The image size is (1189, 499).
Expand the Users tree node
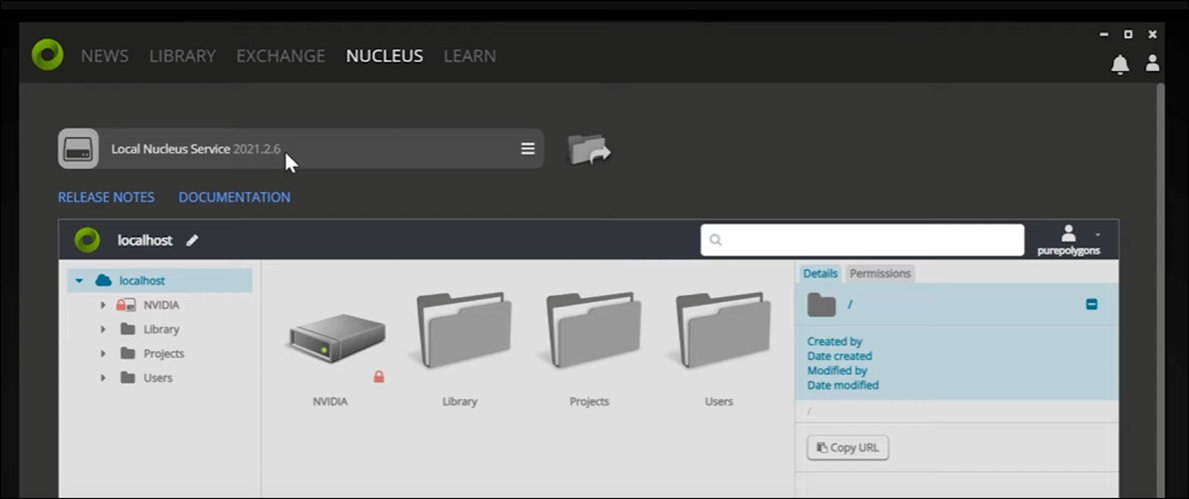coord(103,378)
